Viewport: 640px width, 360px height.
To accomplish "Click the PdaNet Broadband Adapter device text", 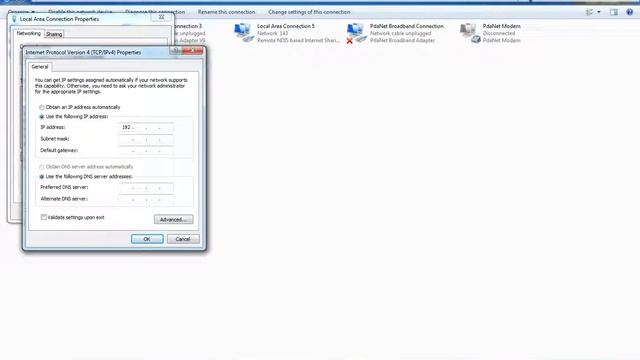I will pos(402,40).
